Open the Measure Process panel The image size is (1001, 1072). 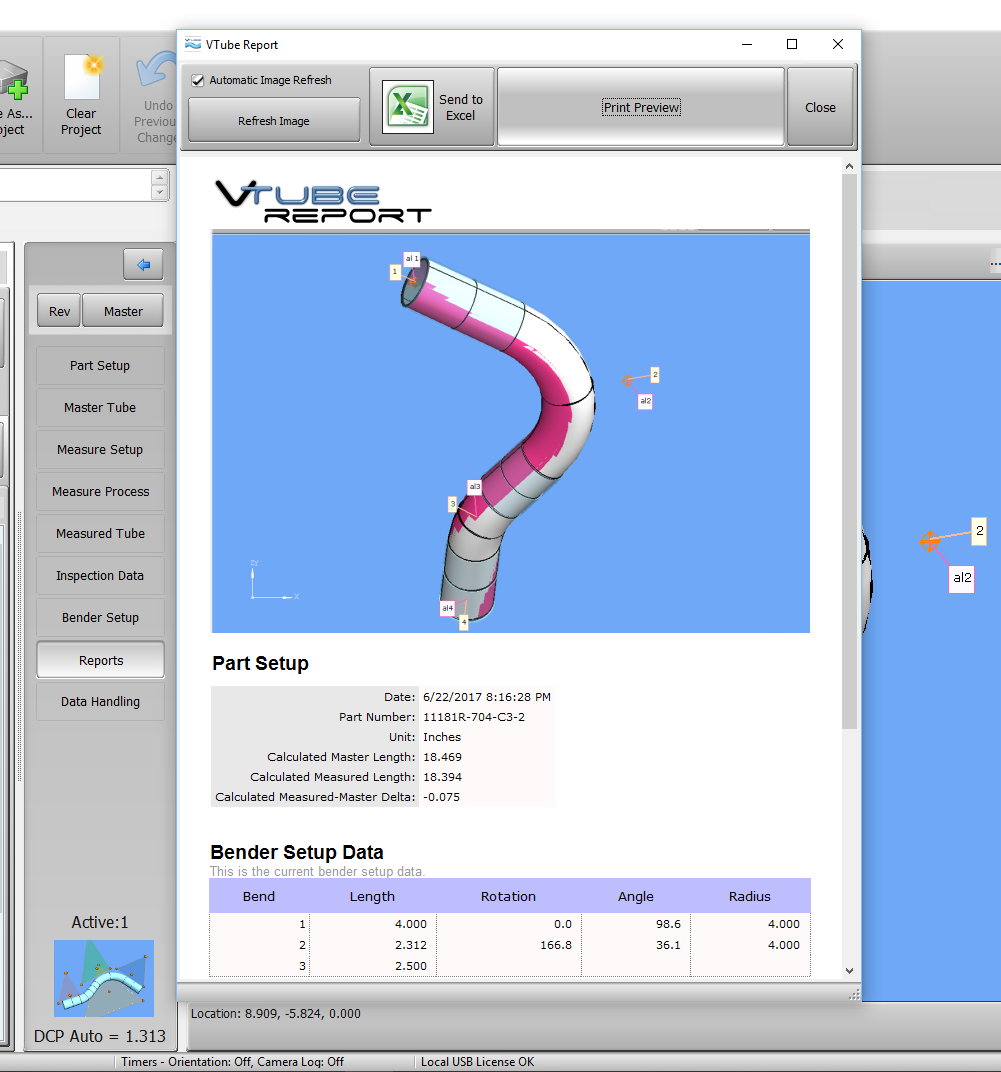tap(100, 492)
